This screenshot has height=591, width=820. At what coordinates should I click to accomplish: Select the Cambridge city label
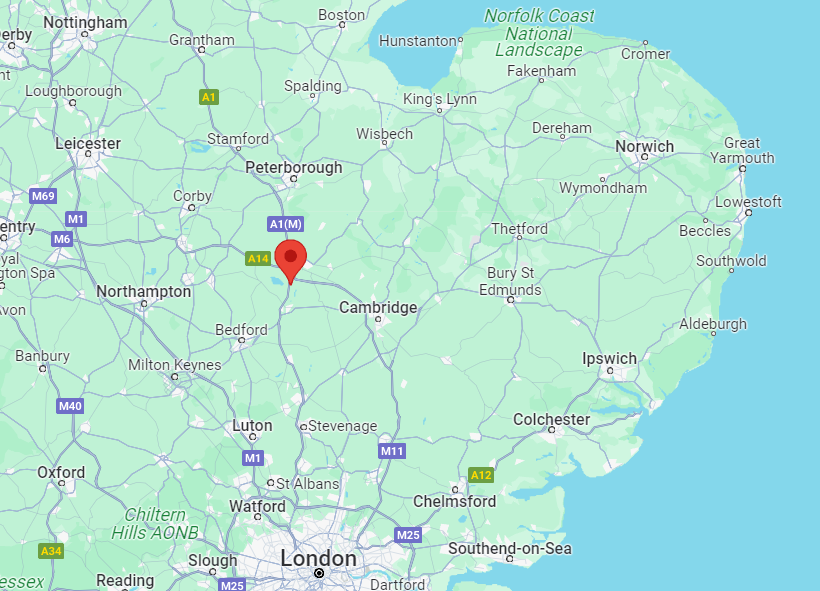point(378,307)
